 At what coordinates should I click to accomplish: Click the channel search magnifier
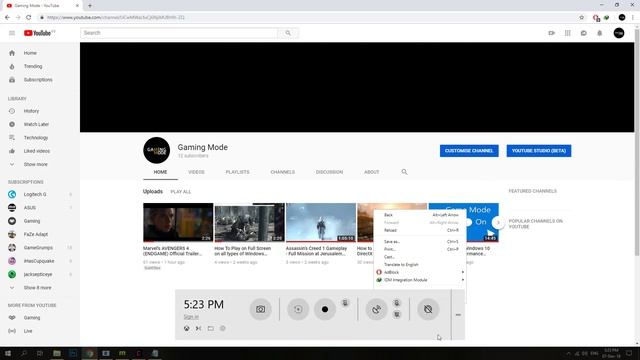click(x=404, y=172)
